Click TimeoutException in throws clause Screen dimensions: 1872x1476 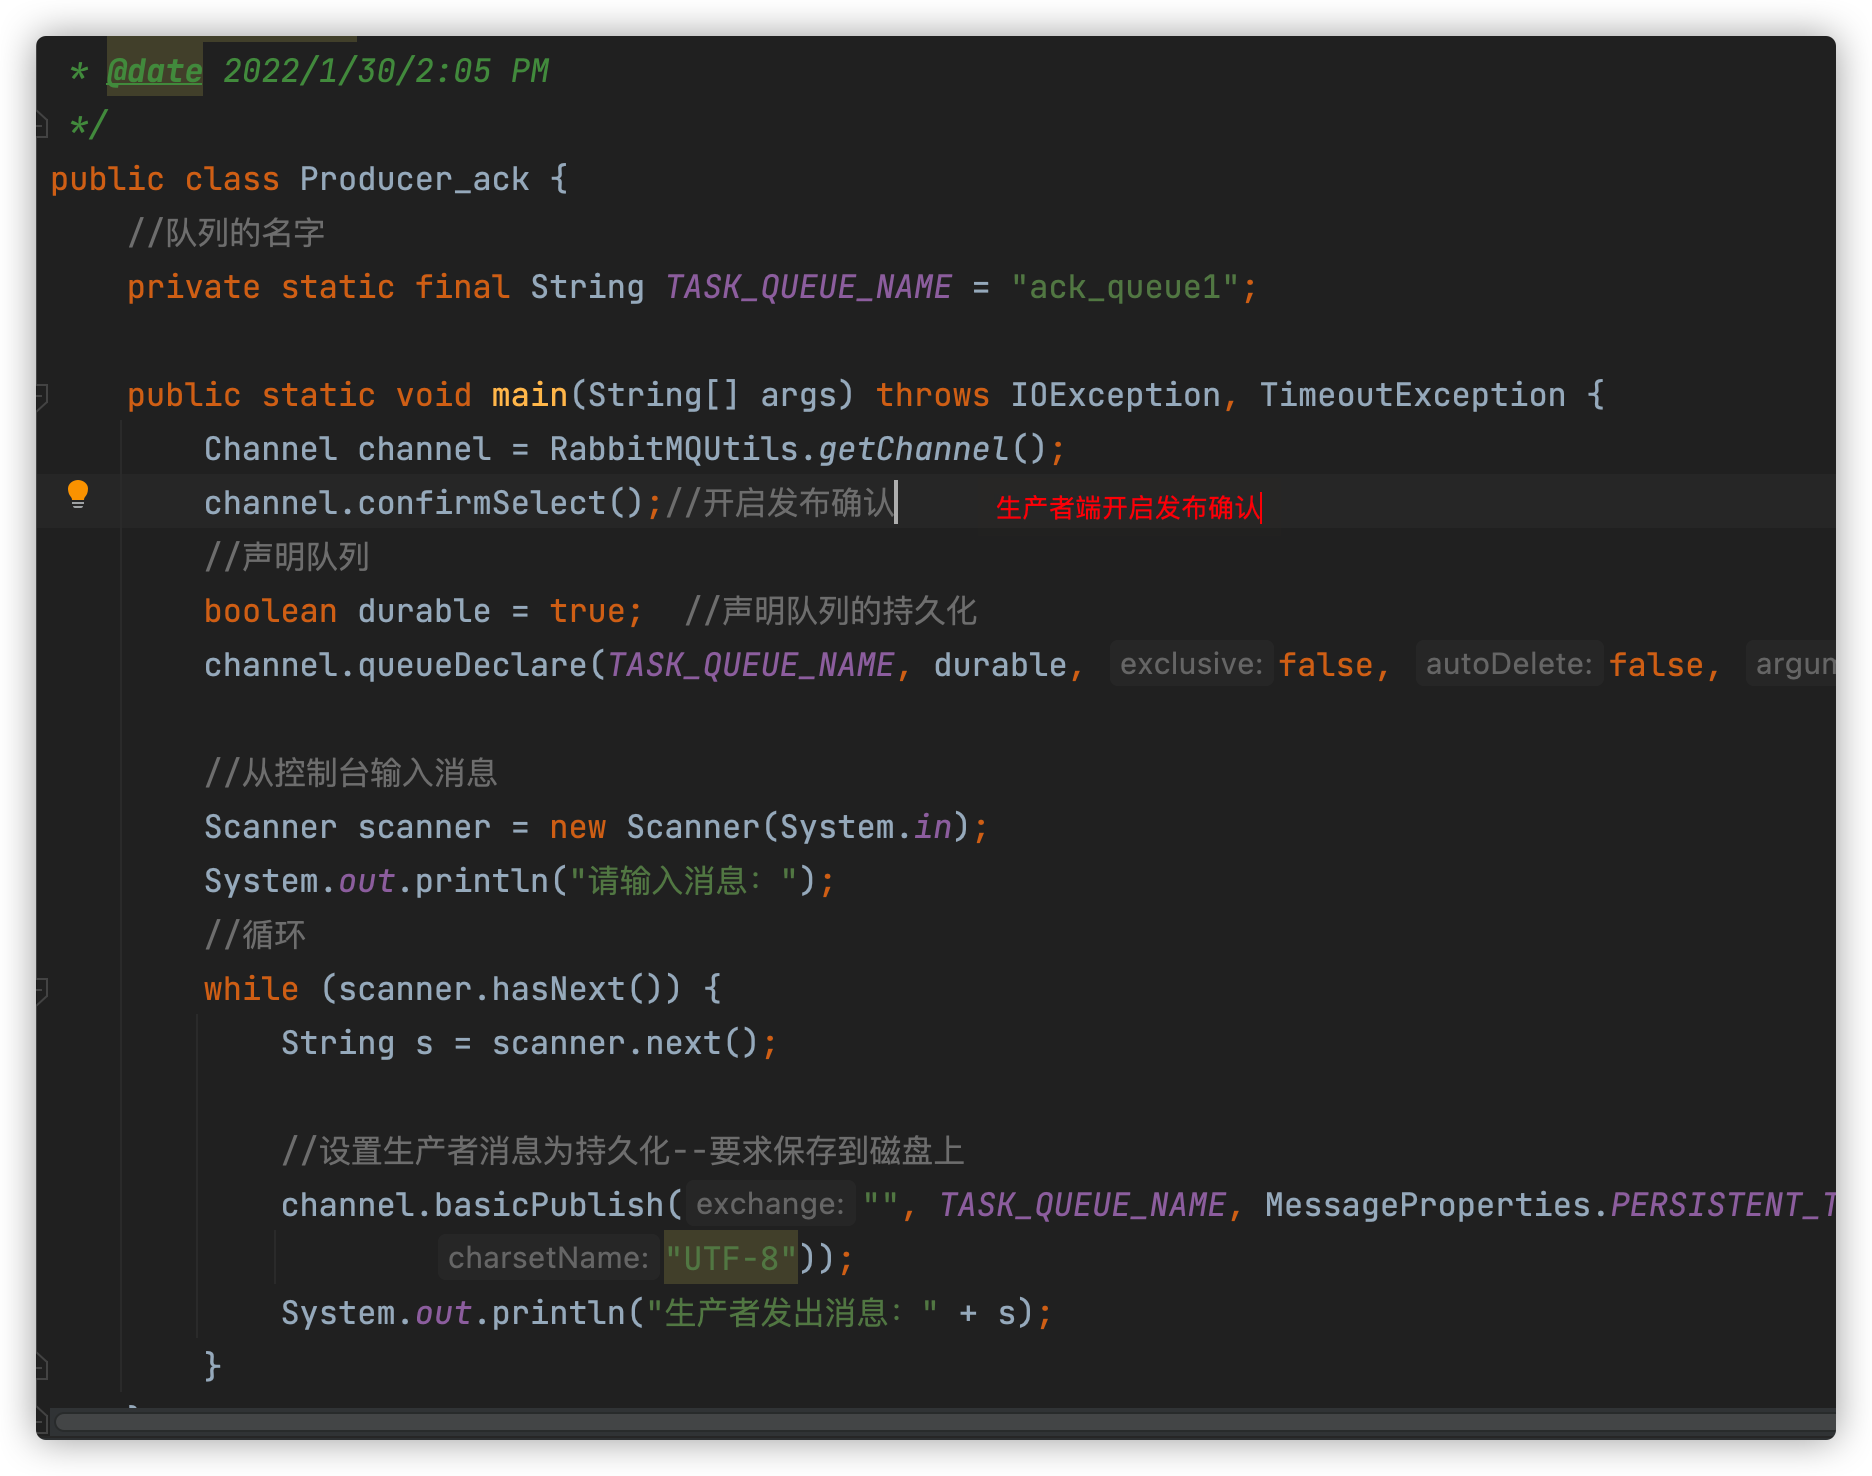1412,395
